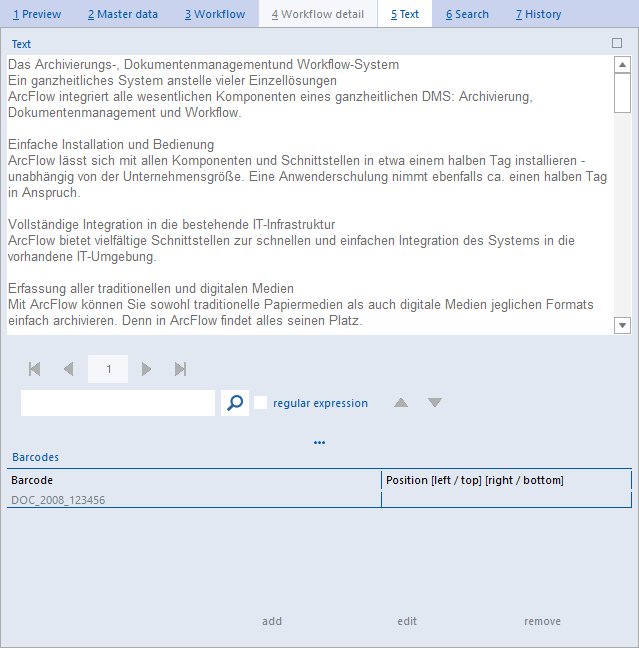Click the magnifier search icon
This screenshot has width=639, height=648.
(x=235, y=403)
